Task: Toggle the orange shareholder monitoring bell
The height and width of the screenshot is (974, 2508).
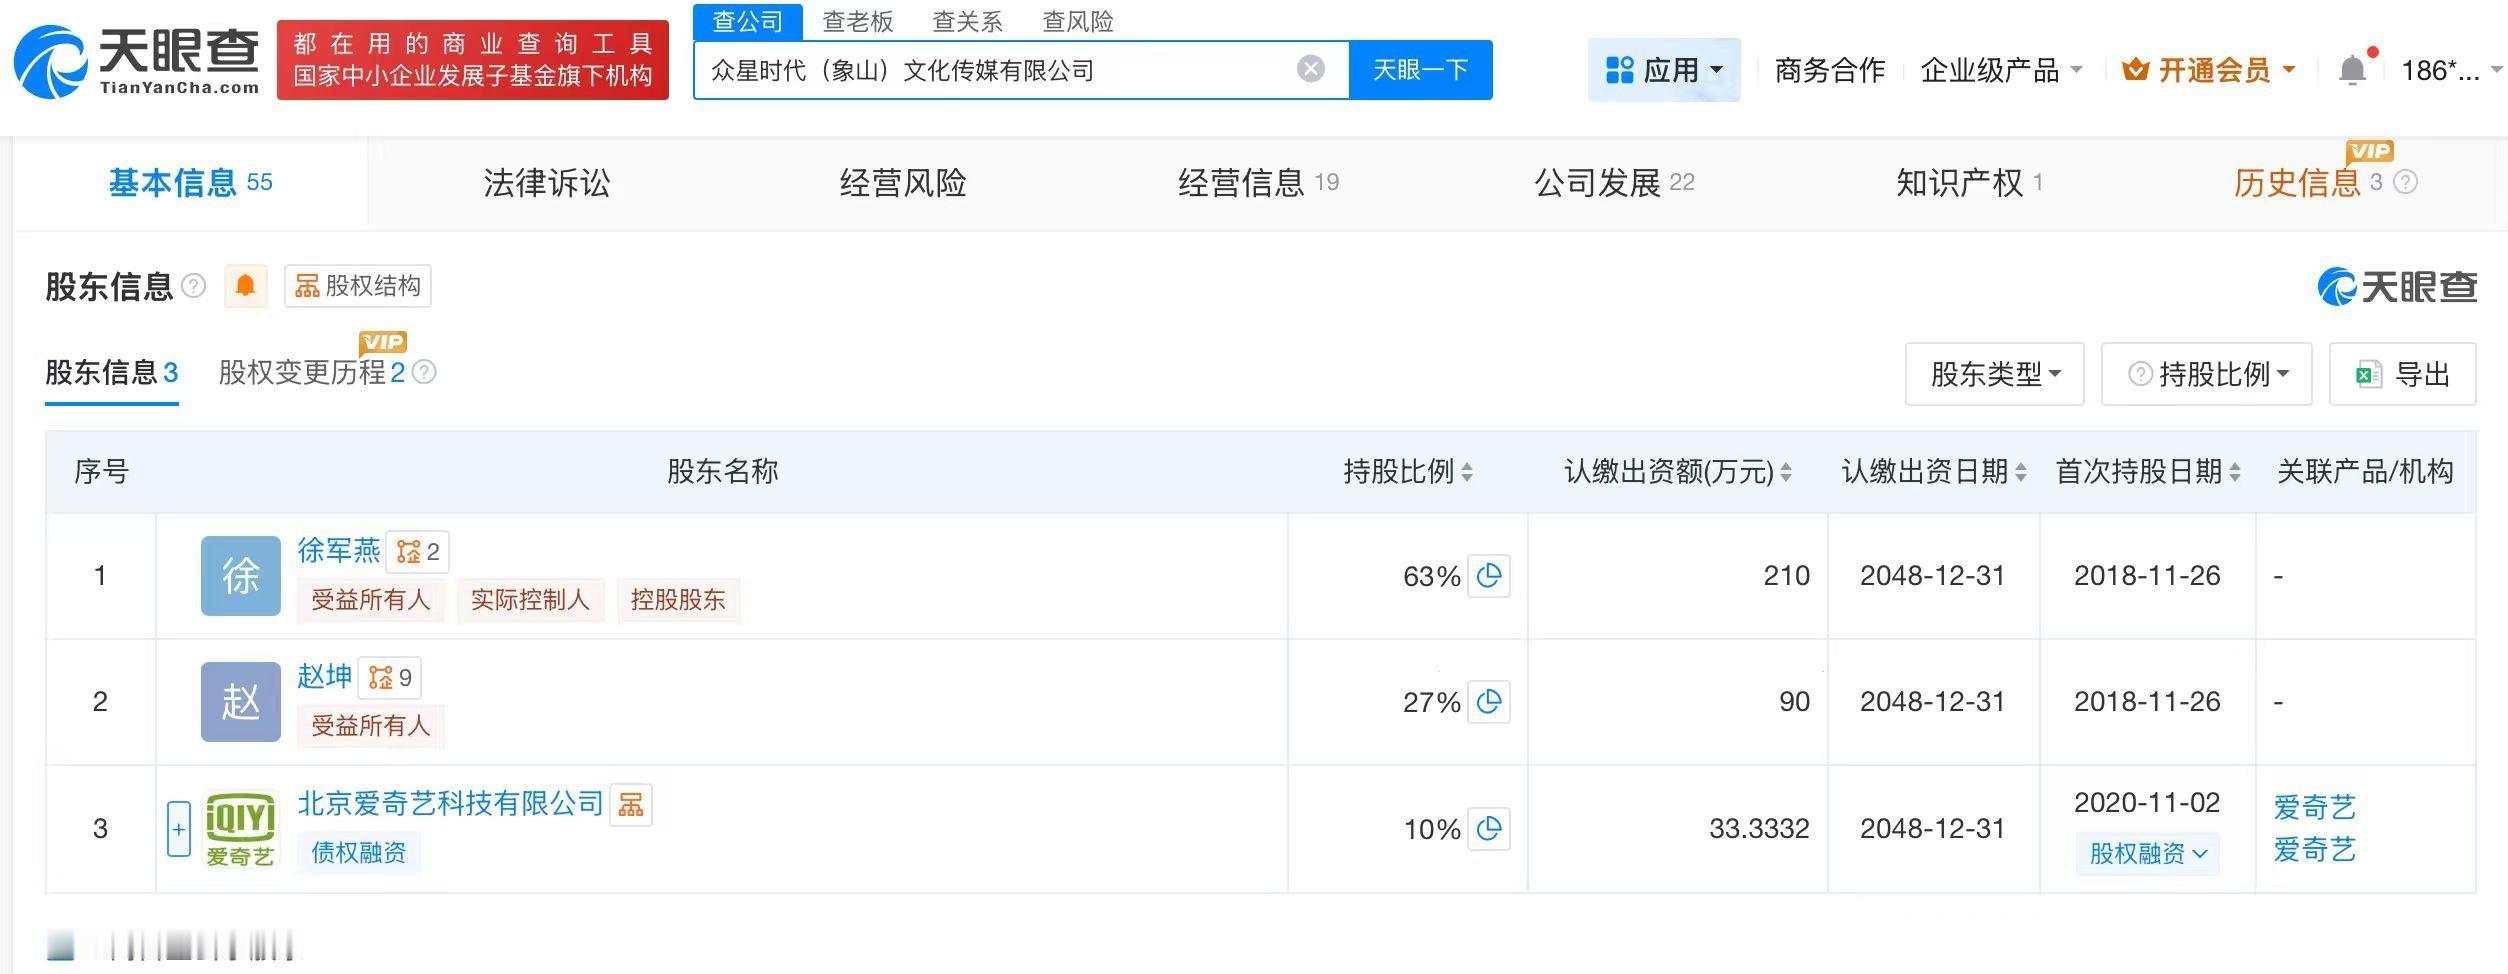Action: pos(245,286)
